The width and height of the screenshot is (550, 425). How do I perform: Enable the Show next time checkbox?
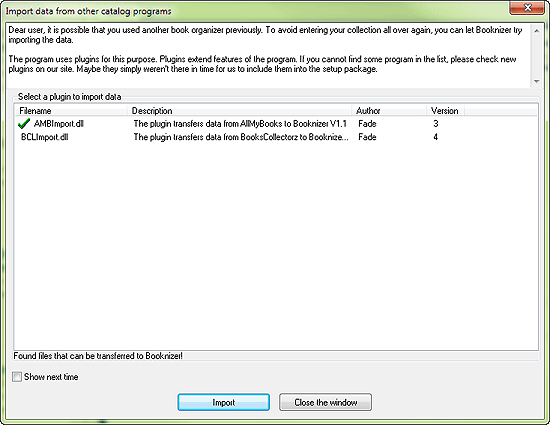(x=16, y=377)
